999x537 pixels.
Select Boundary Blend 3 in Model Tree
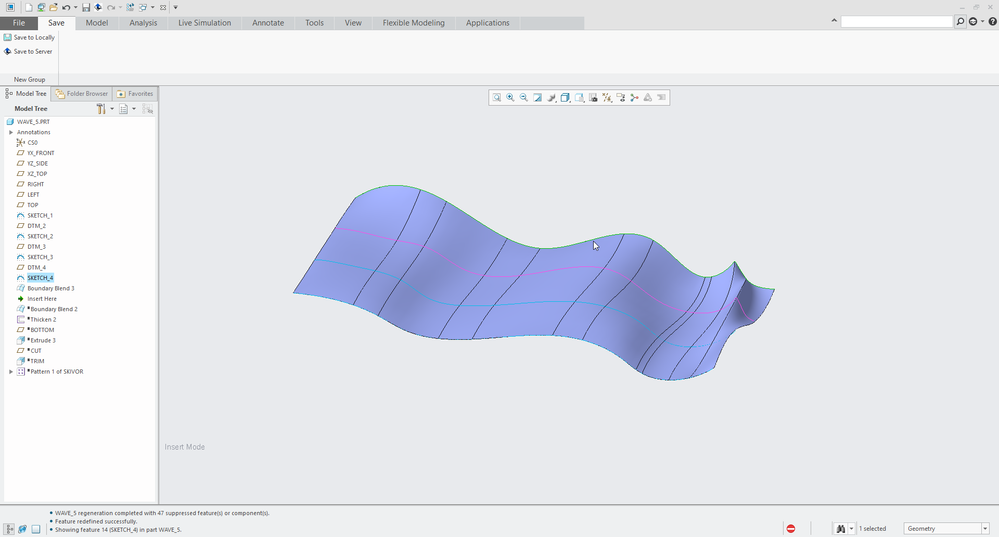pos(50,288)
